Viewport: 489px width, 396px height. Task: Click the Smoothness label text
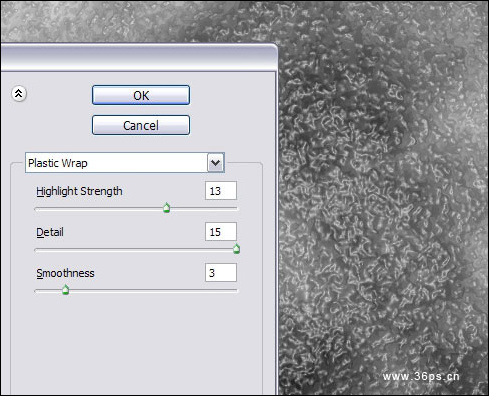coord(65,273)
